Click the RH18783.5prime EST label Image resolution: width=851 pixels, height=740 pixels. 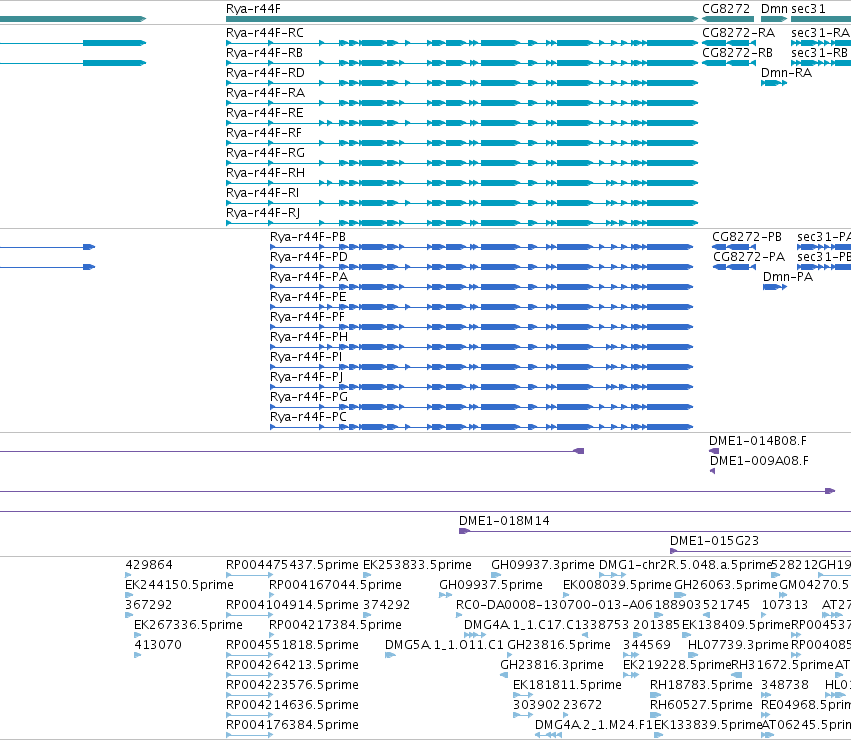(701, 686)
